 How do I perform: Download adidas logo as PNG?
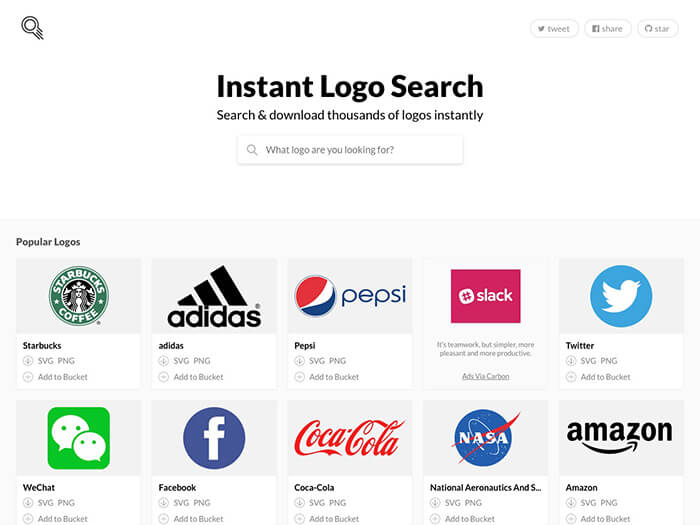point(202,361)
